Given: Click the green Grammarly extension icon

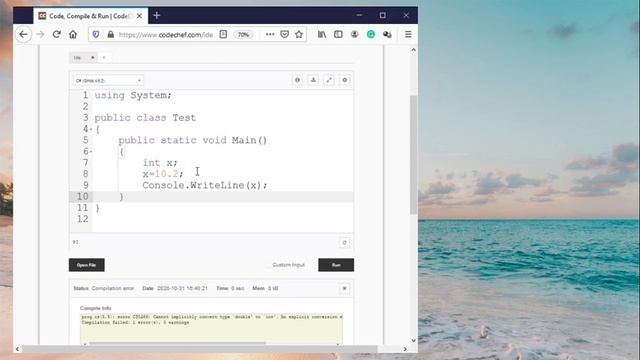Looking at the screenshot, I should pyautogui.click(x=371, y=34).
